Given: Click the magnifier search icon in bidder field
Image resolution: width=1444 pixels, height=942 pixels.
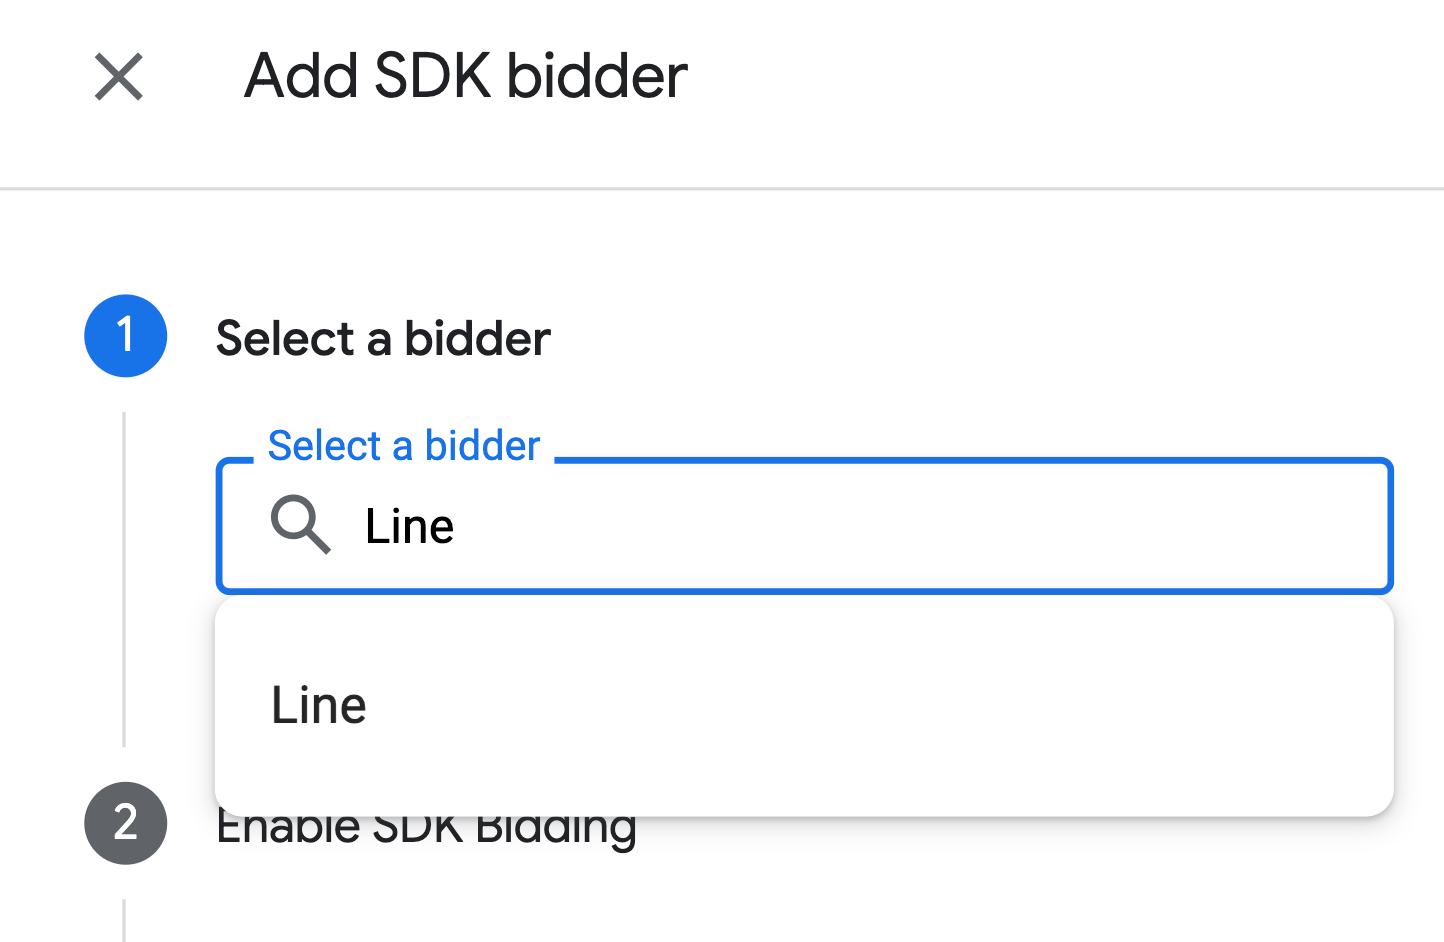Looking at the screenshot, I should (300, 524).
